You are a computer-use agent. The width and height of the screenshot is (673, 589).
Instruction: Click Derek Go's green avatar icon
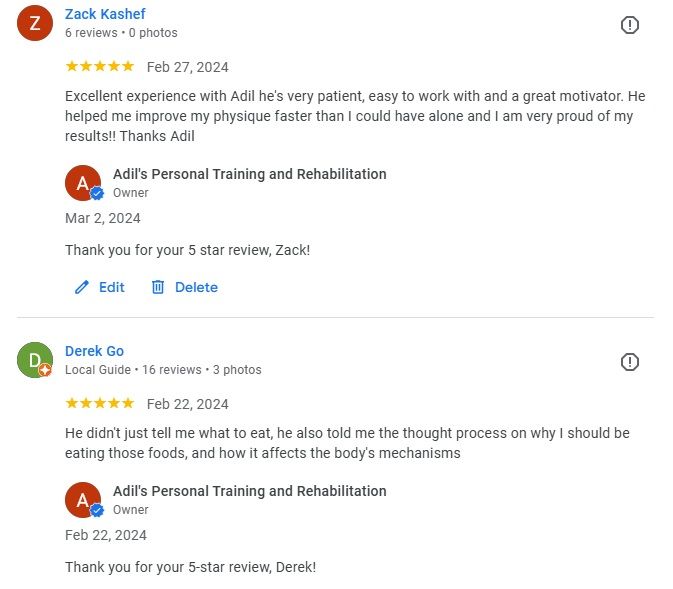coord(35,360)
